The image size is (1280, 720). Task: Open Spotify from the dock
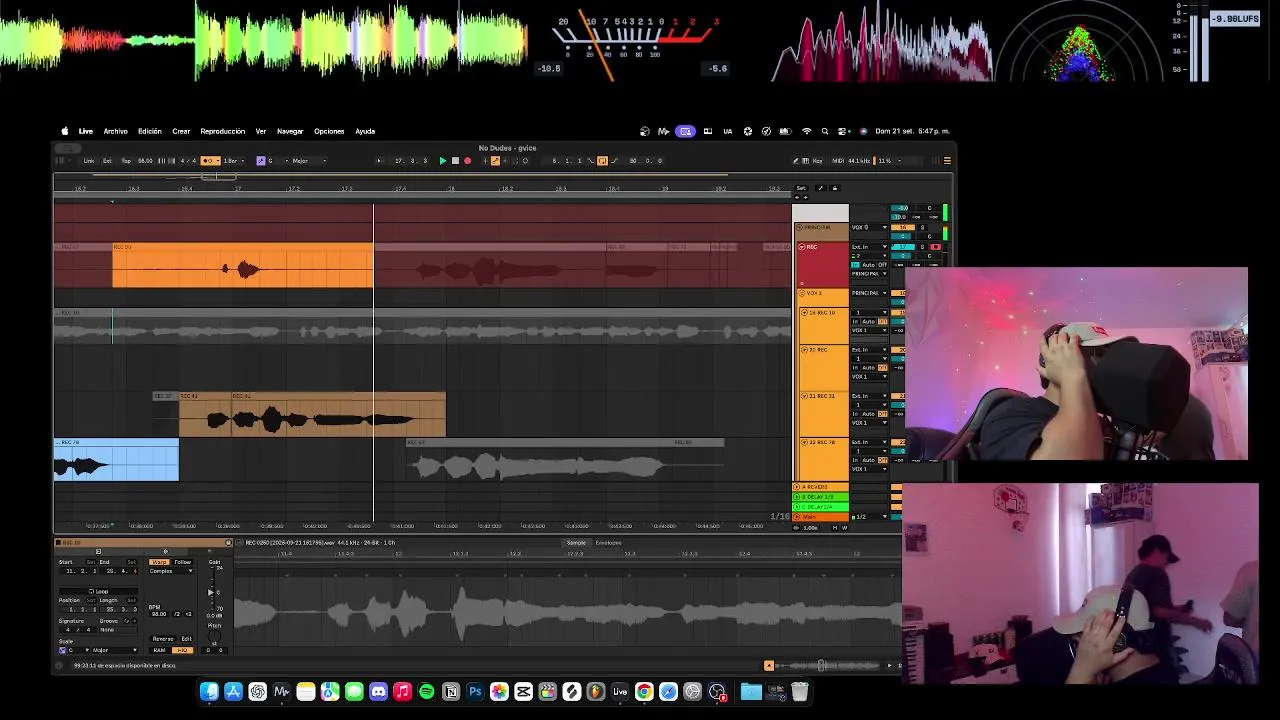(427, 691)
